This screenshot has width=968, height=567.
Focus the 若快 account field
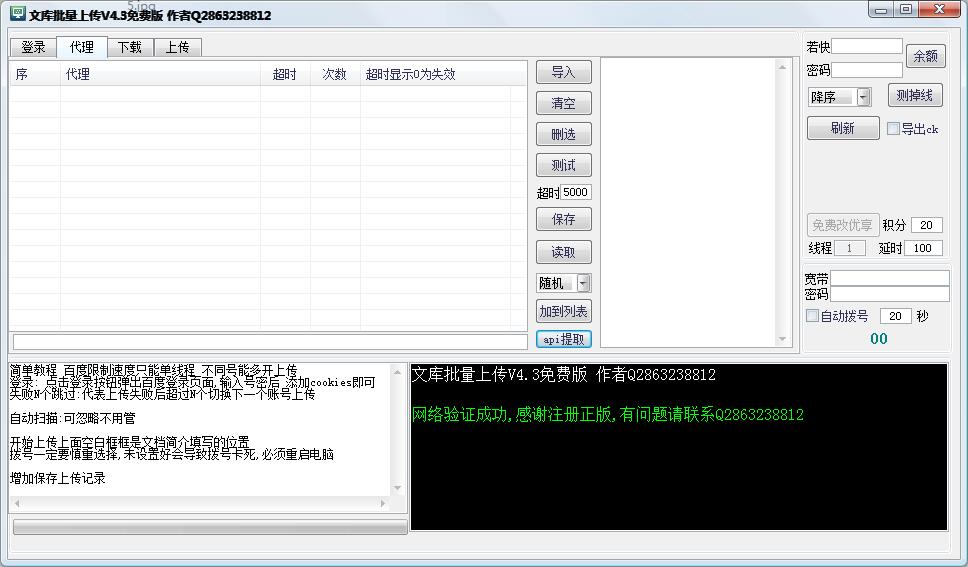click(867, 46)
